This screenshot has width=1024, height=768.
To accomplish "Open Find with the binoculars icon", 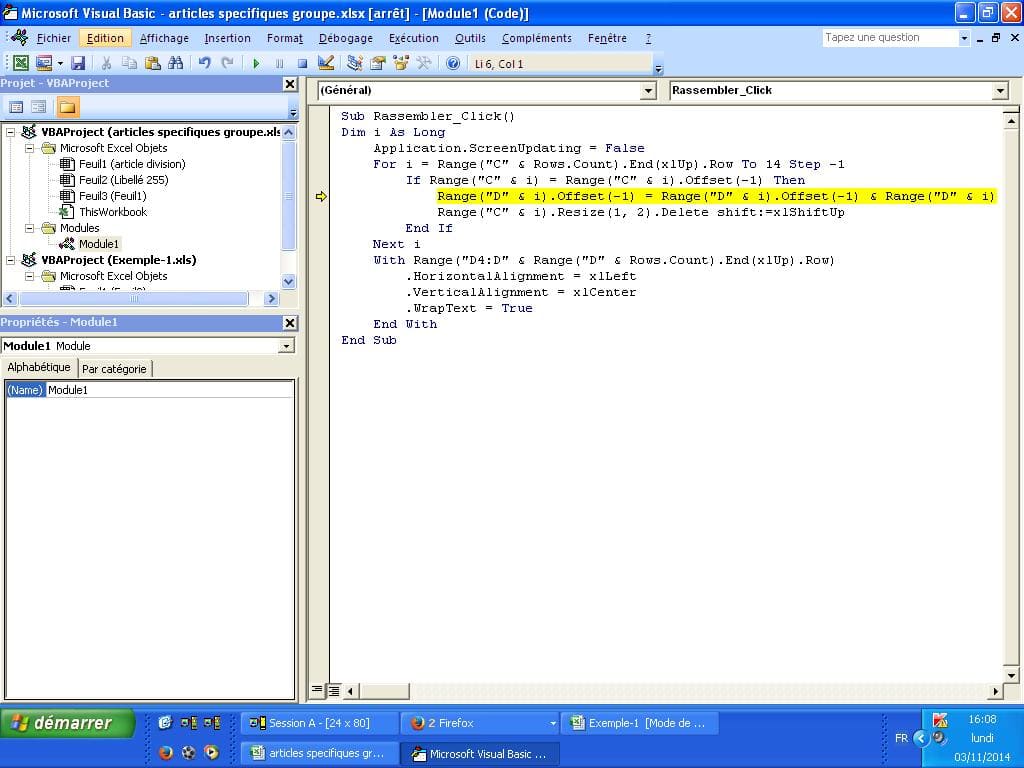I will pyautogui.click(x=176, y=63).
